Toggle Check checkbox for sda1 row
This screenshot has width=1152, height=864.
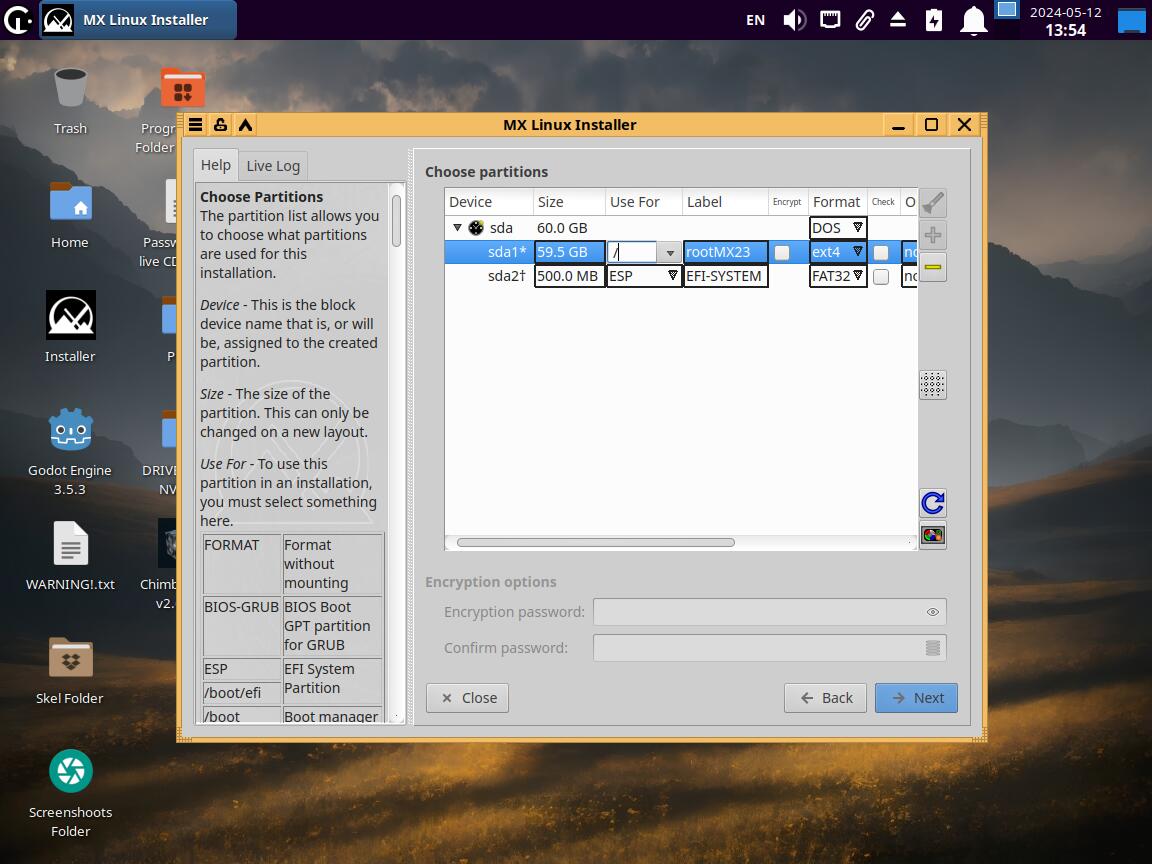click(881, 253)
